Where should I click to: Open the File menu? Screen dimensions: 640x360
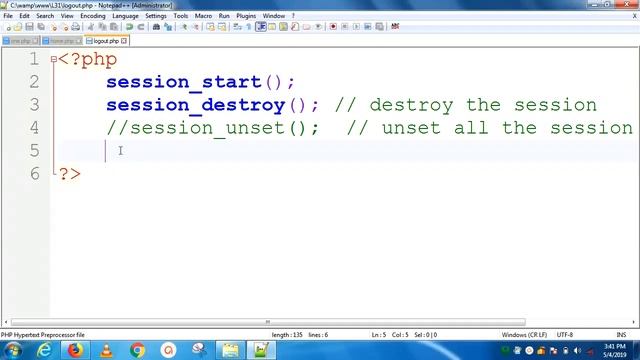pyautogui.click(x=8, y=16)
